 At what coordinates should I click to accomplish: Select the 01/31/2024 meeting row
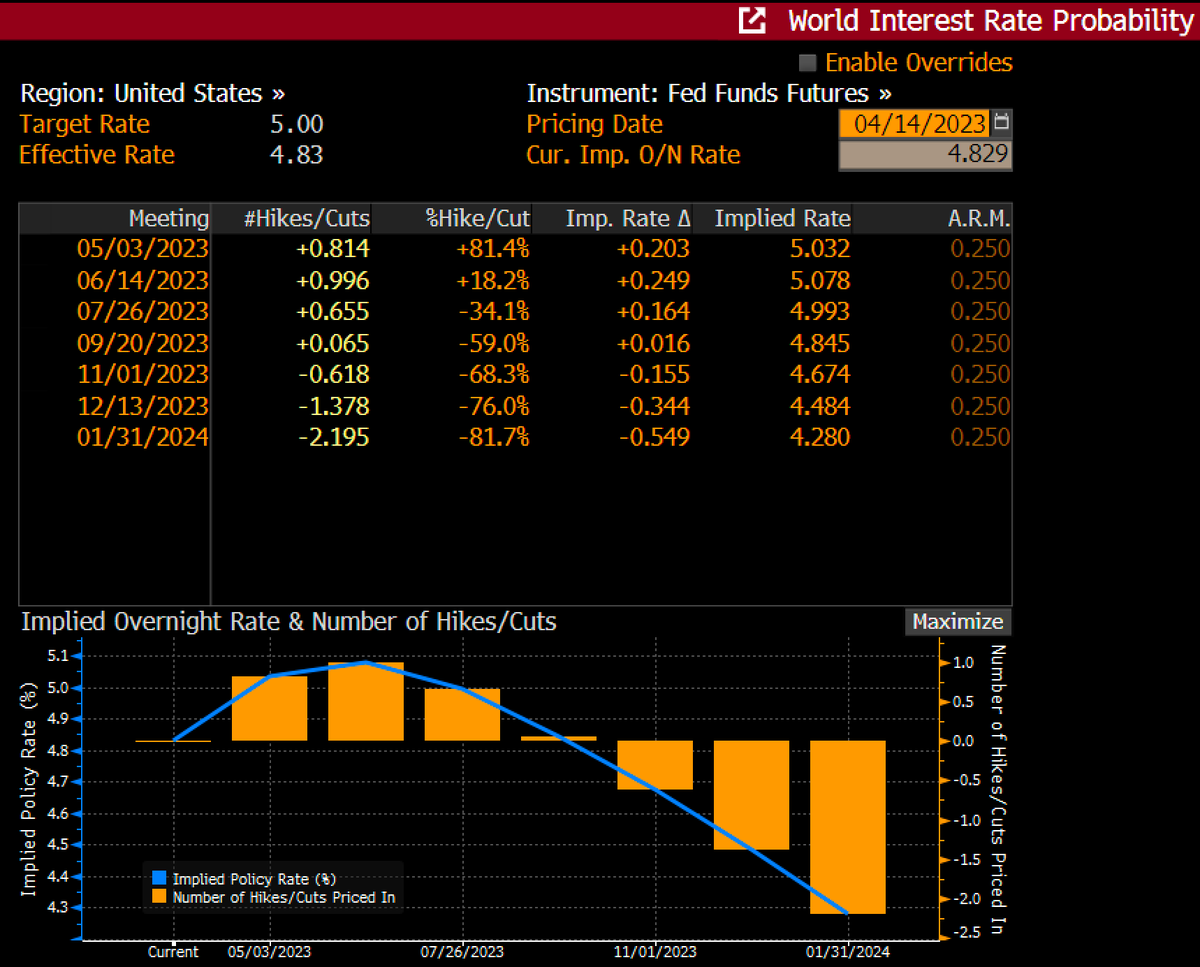(x=515, y=437)
